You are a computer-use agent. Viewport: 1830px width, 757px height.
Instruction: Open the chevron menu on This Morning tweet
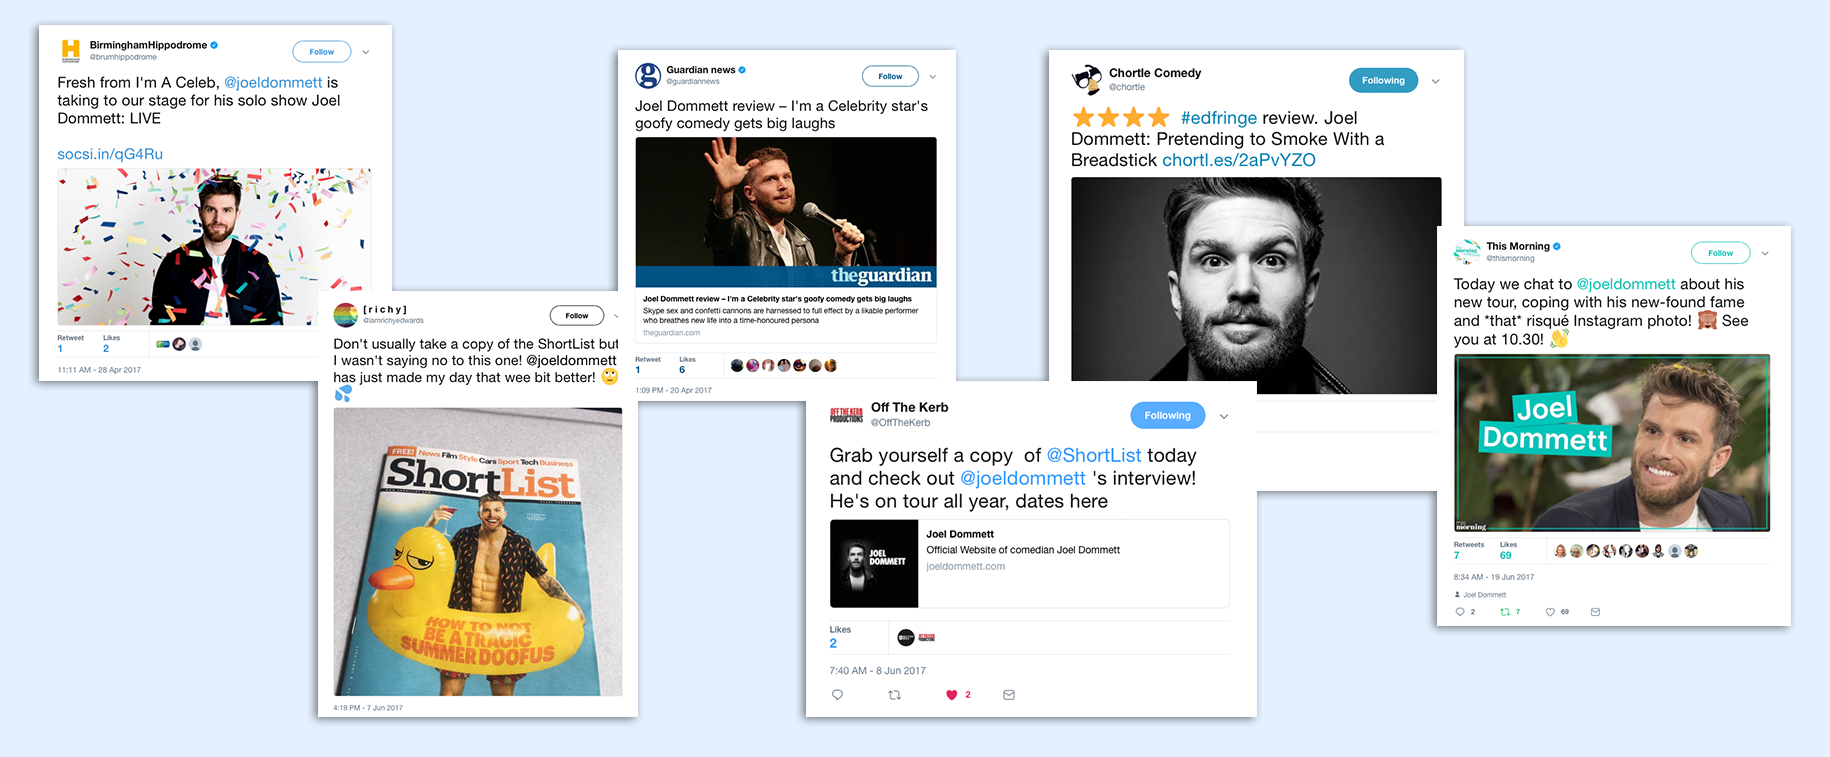click(1765, 253)
